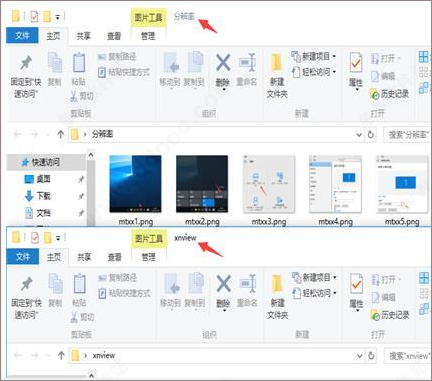Open 管理 tab in the 分辨率 window
The width and height of the screenshot is (432, 381).
[x=148, y=36]
